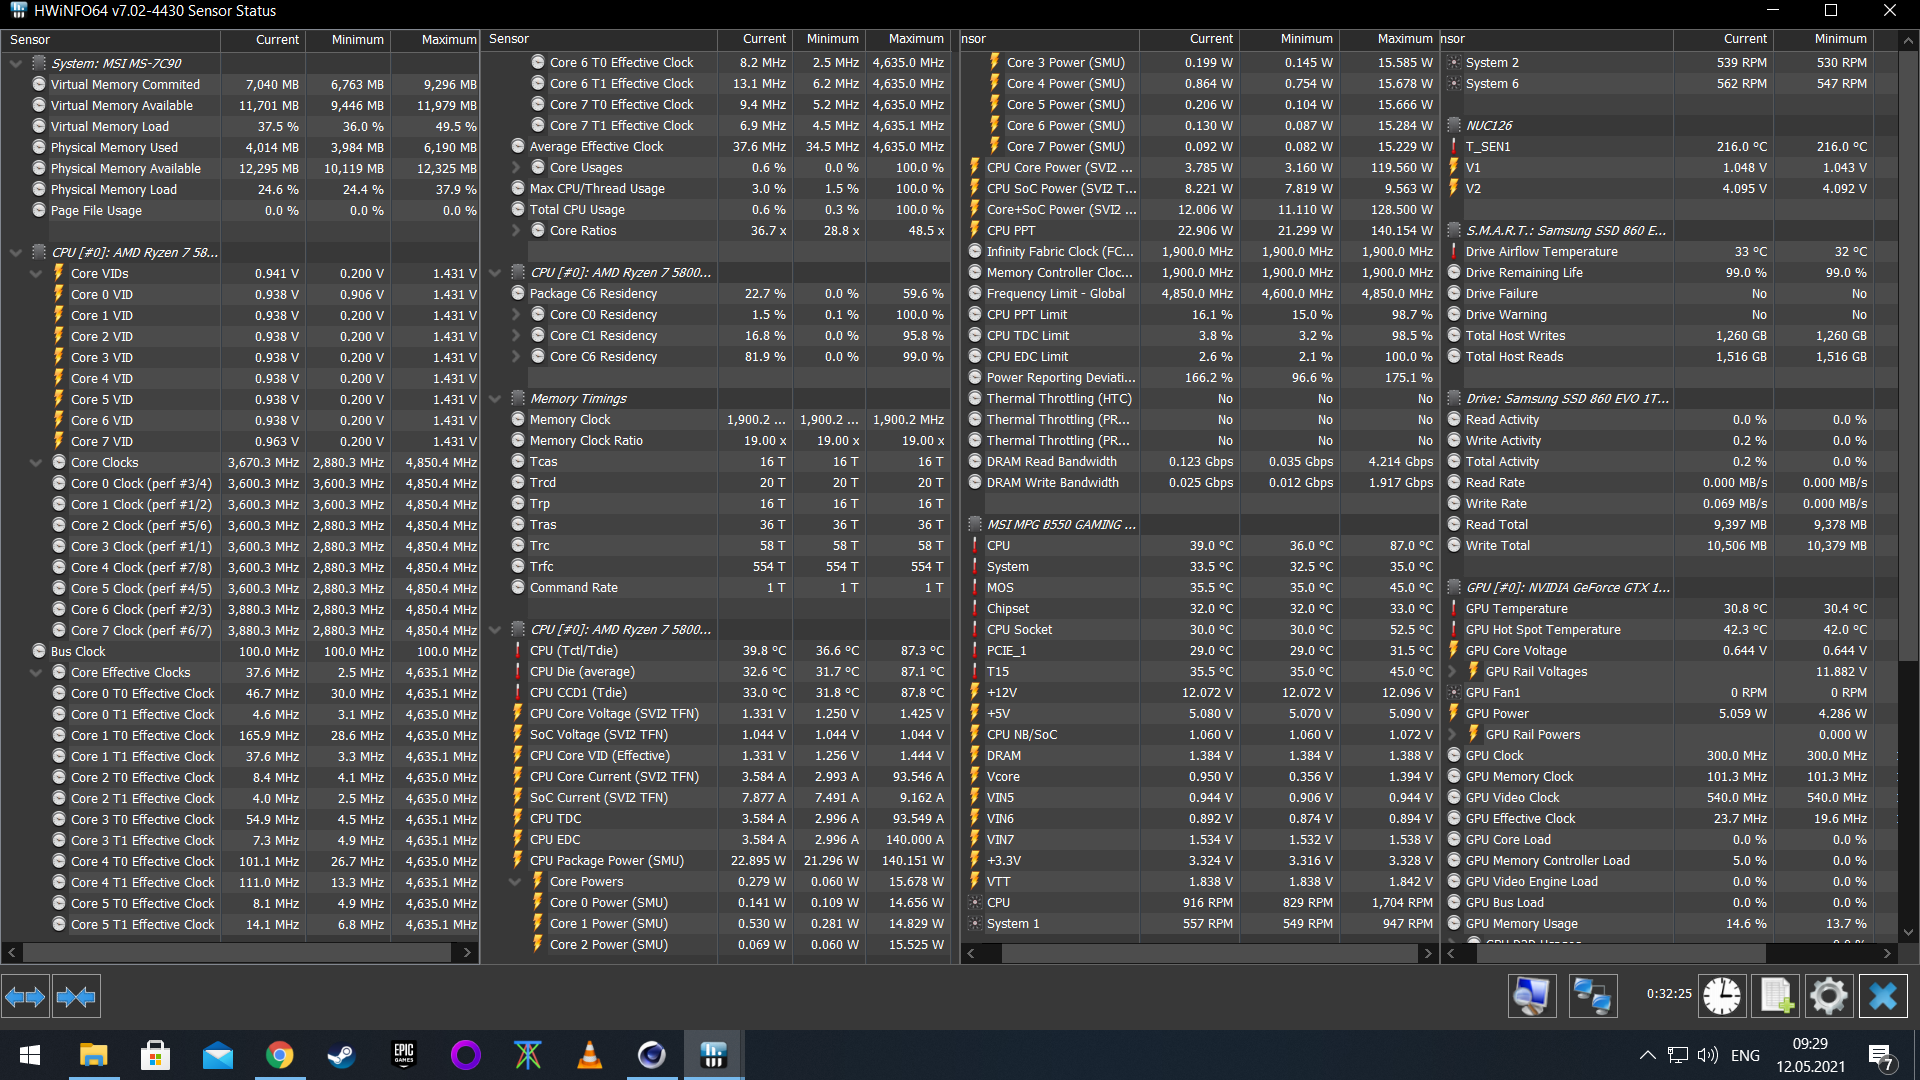Collapse the System: MSI MS-7C90 group

16,63
